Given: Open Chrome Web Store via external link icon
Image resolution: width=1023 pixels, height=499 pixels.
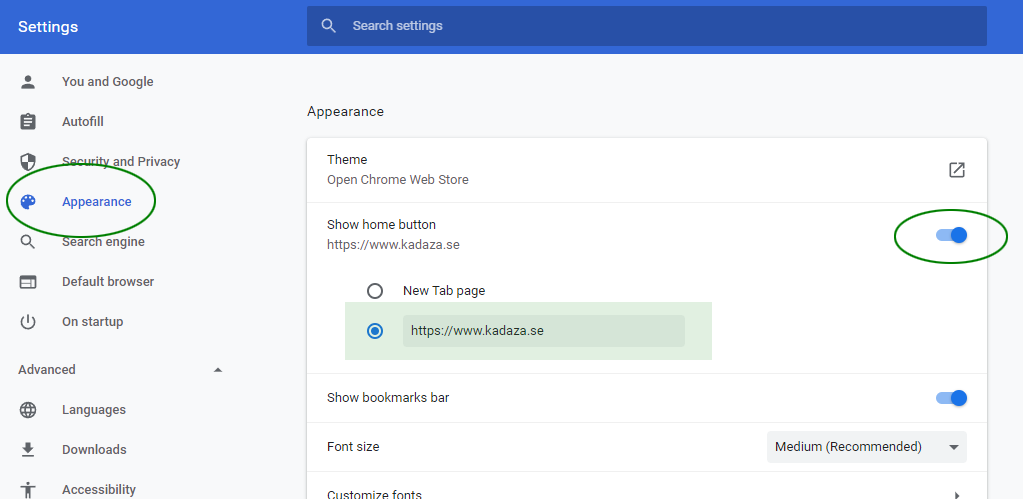Looking at the screenshot, I should (956, 170).
